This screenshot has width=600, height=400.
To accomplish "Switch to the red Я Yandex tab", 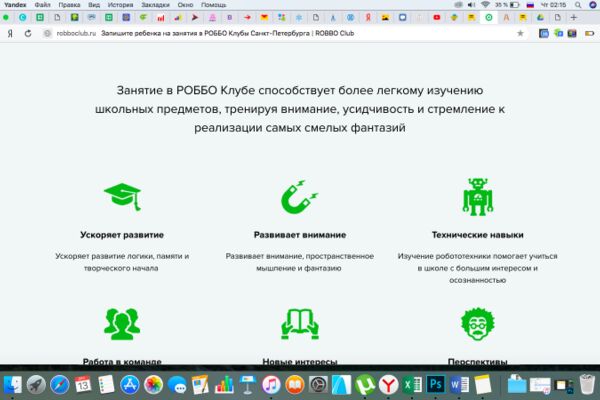I will tap(368, 17).
